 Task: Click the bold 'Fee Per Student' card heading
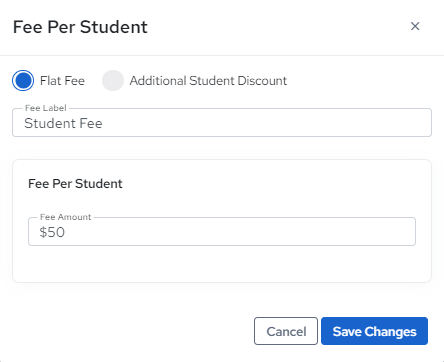(x=75, y=184)
